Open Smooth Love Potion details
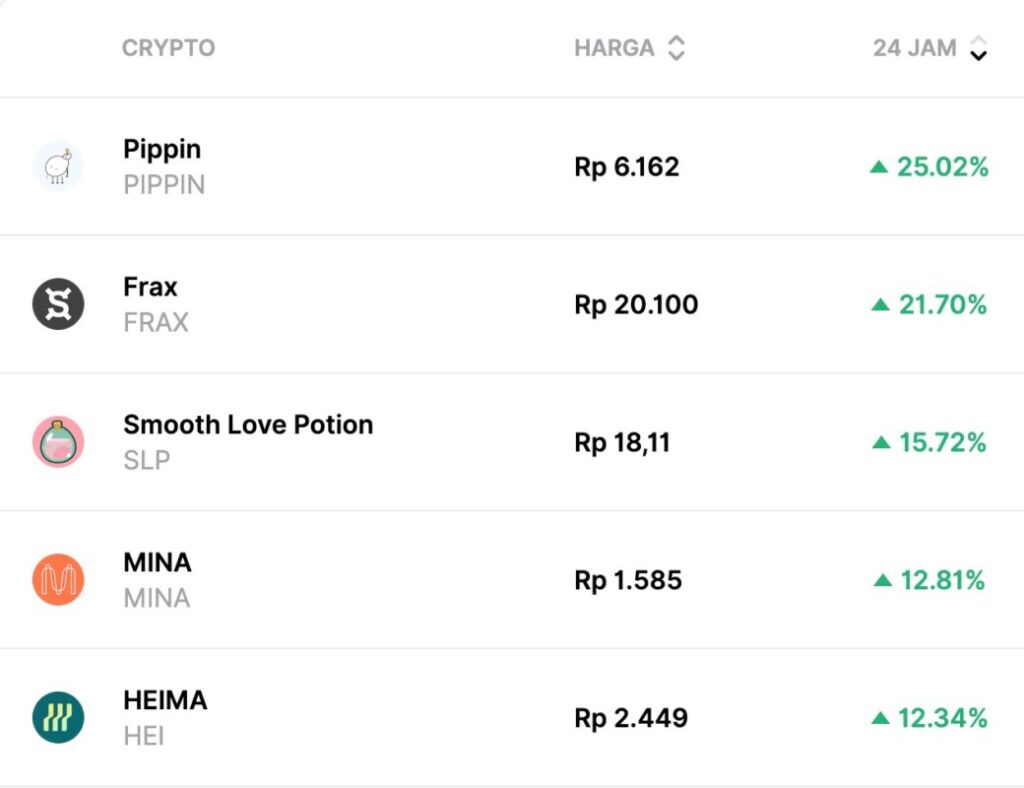Screen dimensions: 1024x788 [248, 425]
